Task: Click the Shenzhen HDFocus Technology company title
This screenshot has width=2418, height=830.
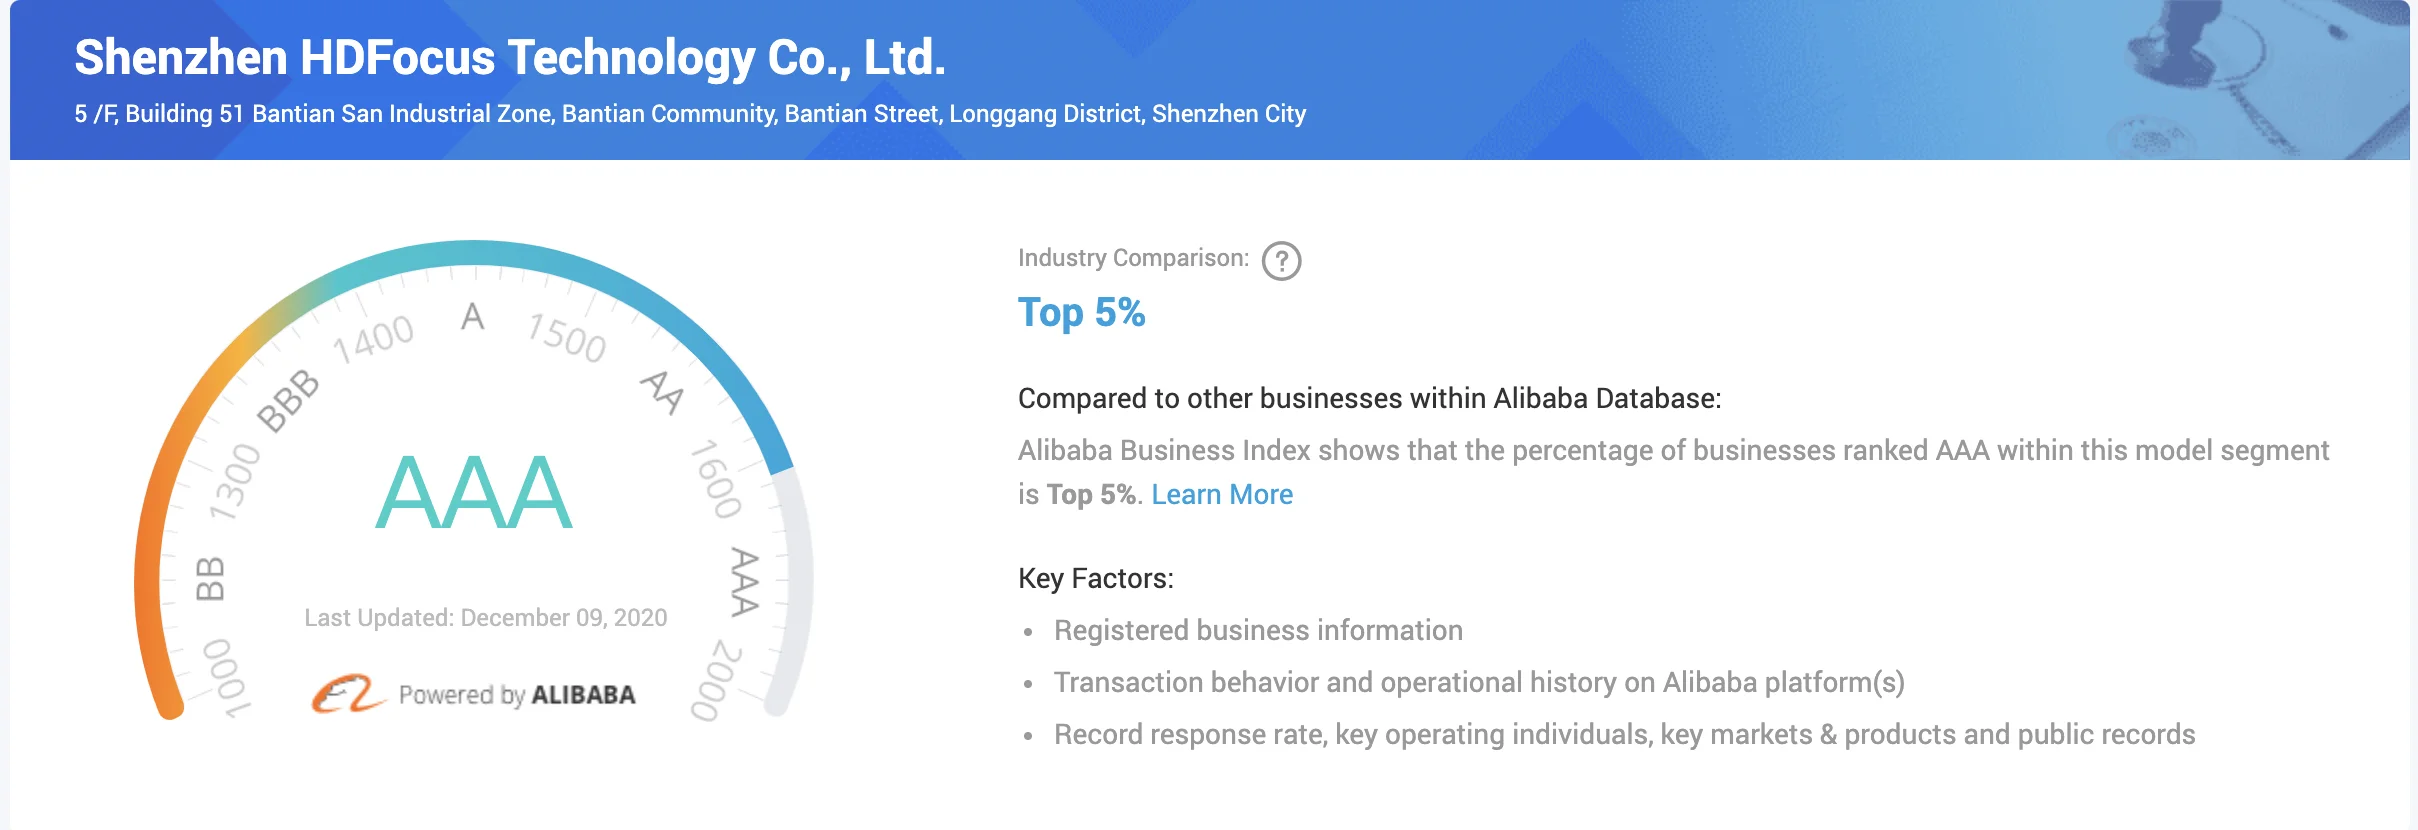Action: [x=509, y=57]
